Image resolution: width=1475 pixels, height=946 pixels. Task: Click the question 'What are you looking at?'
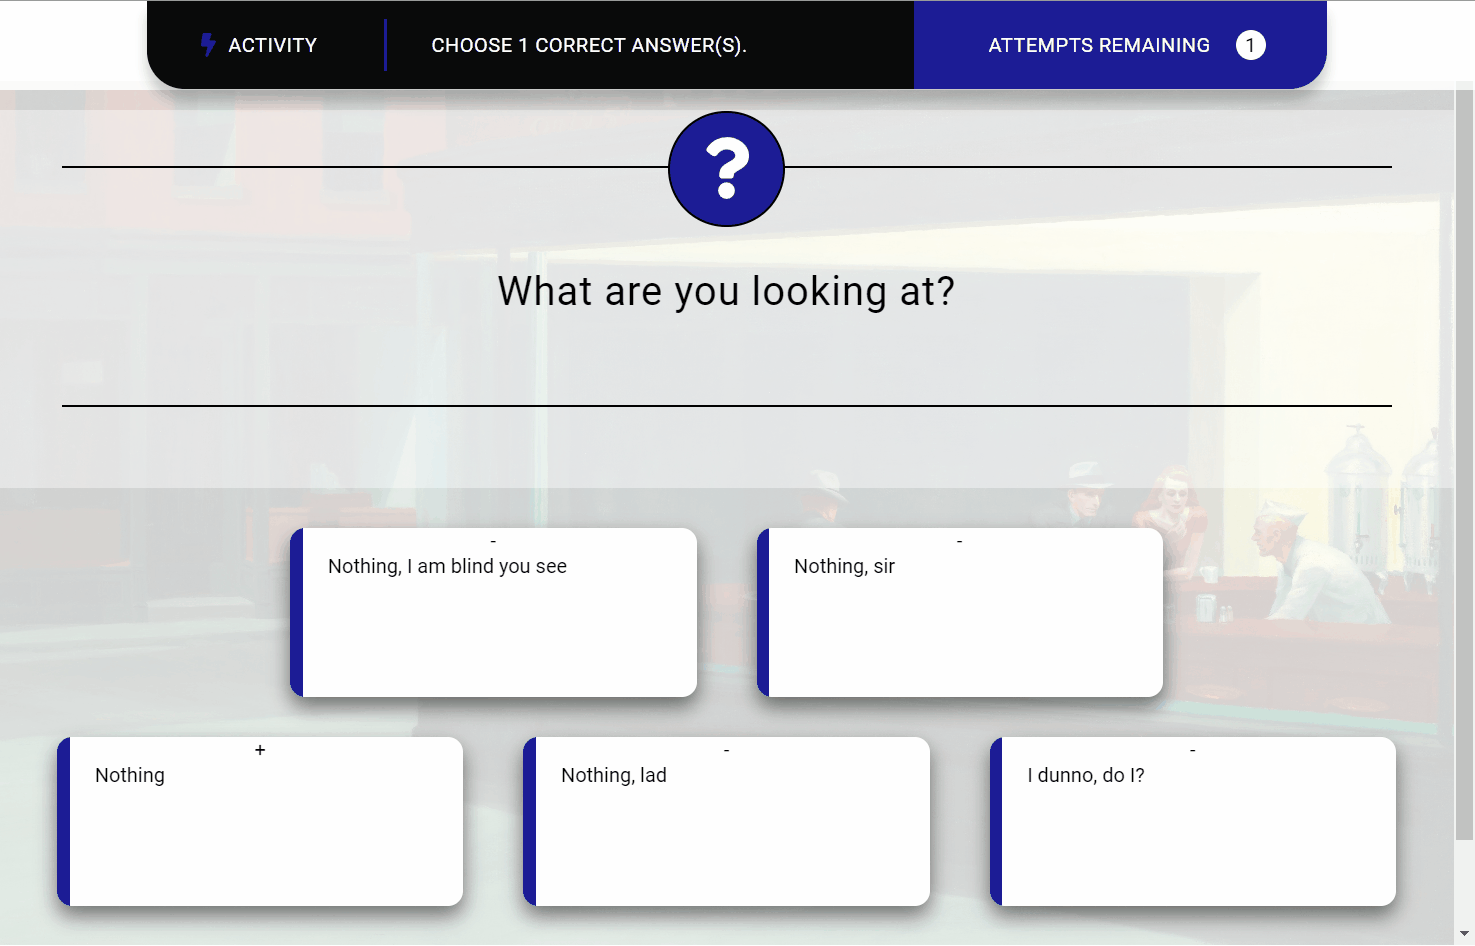[x=726, y=291]
